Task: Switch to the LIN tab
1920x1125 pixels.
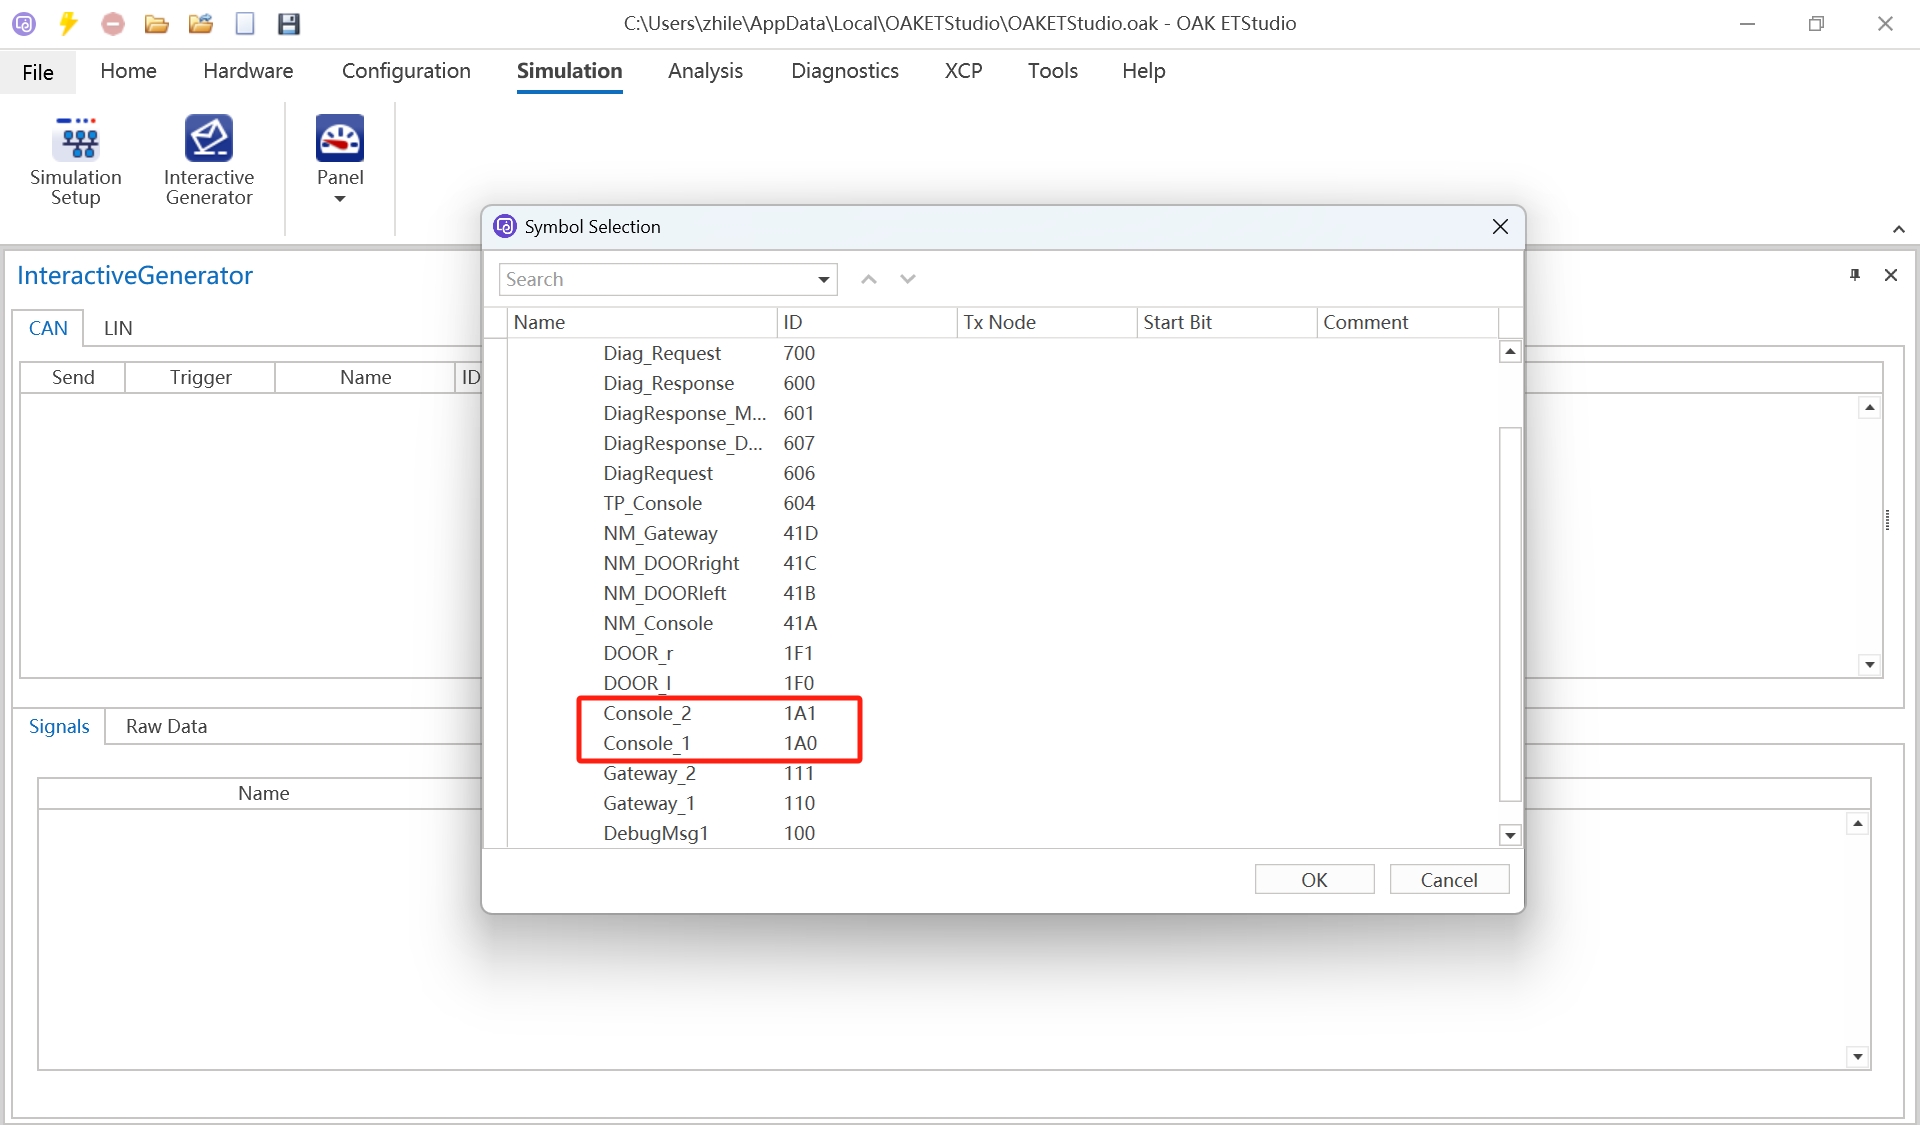Action: click(118, 328)
